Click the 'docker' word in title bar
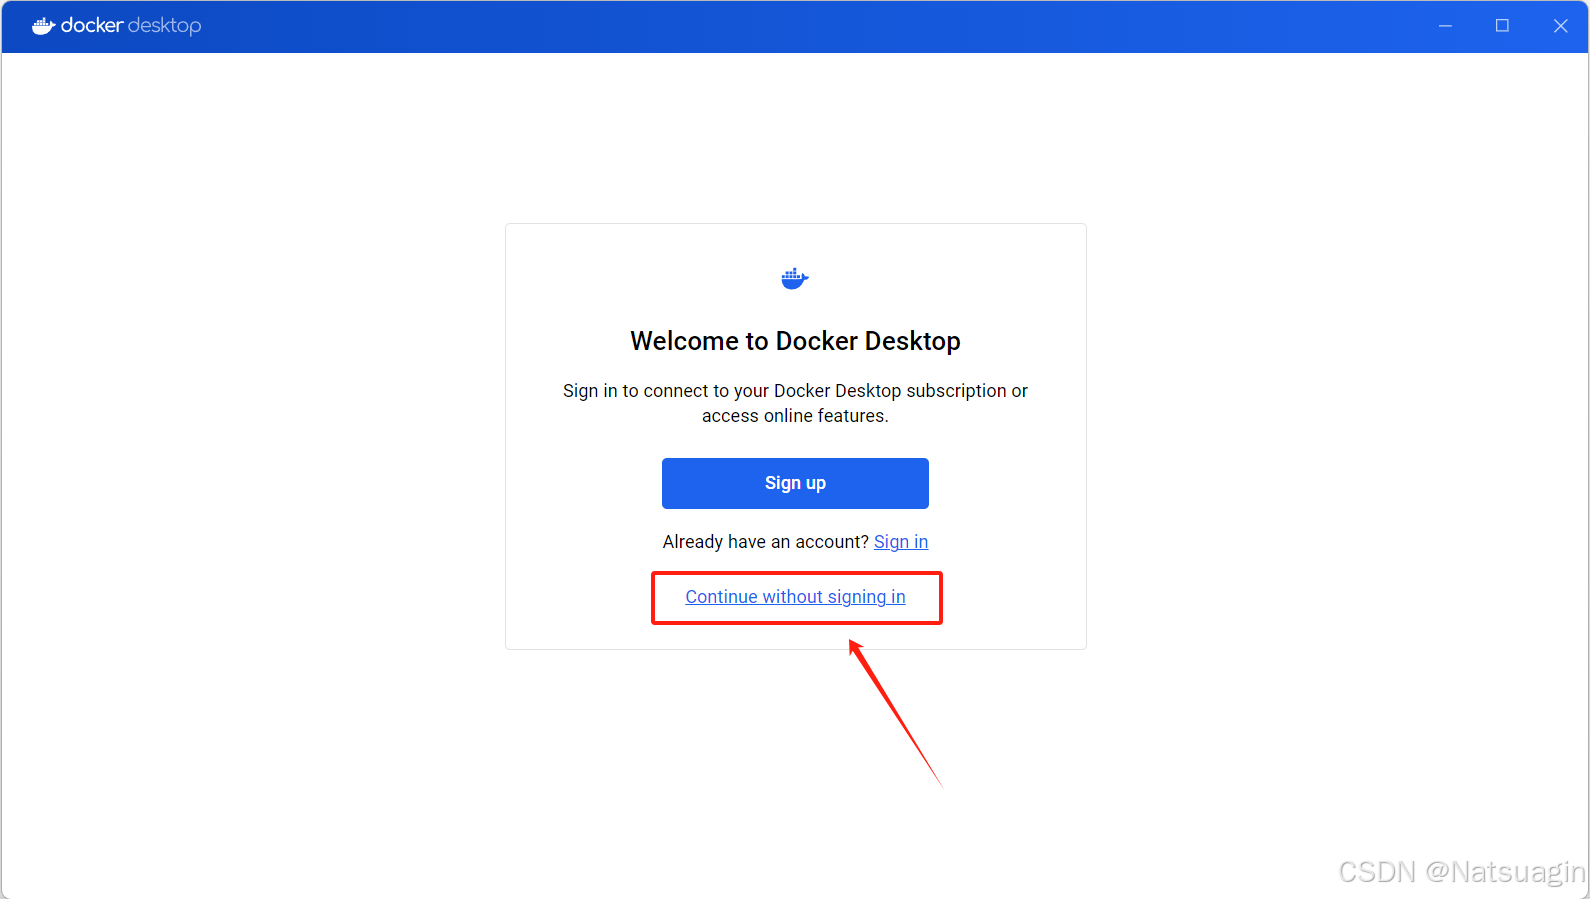Screen dimensions: 1590x899 92,26
